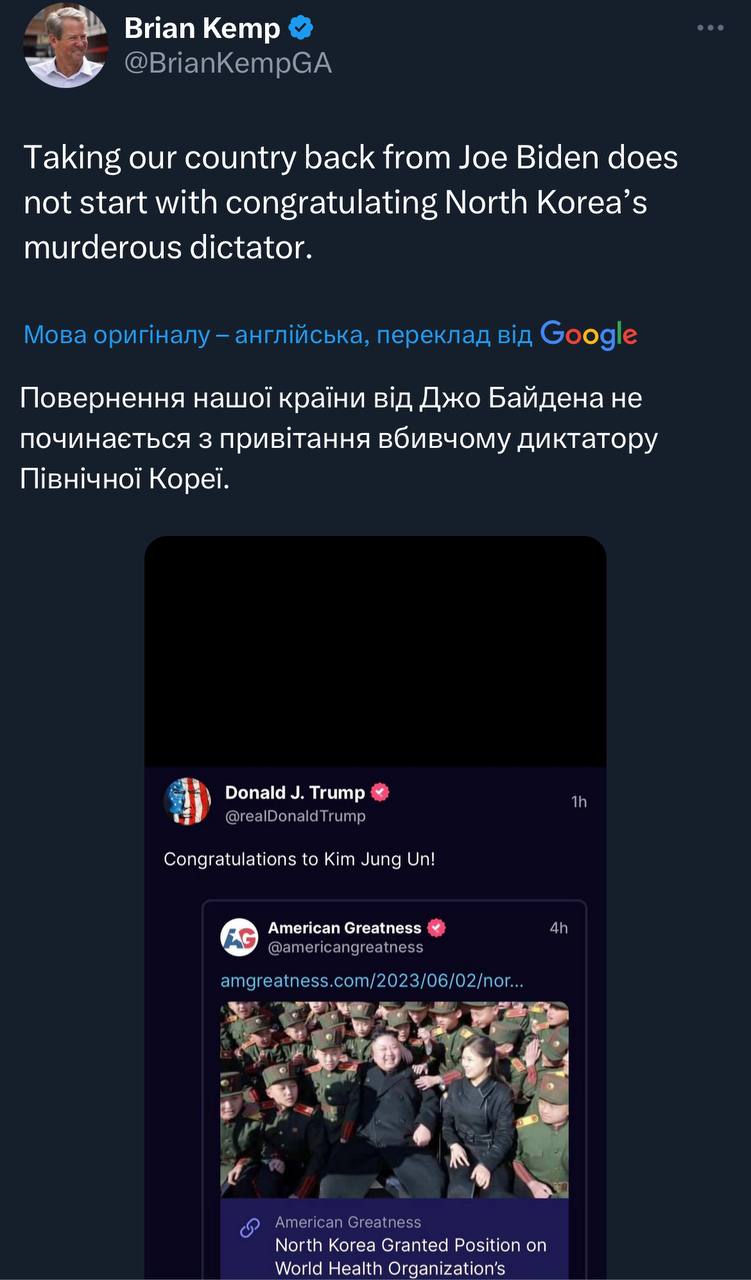Select the @realDonaldTrump handle
This screenshot has width=751, height=1280.
(295, 816)
